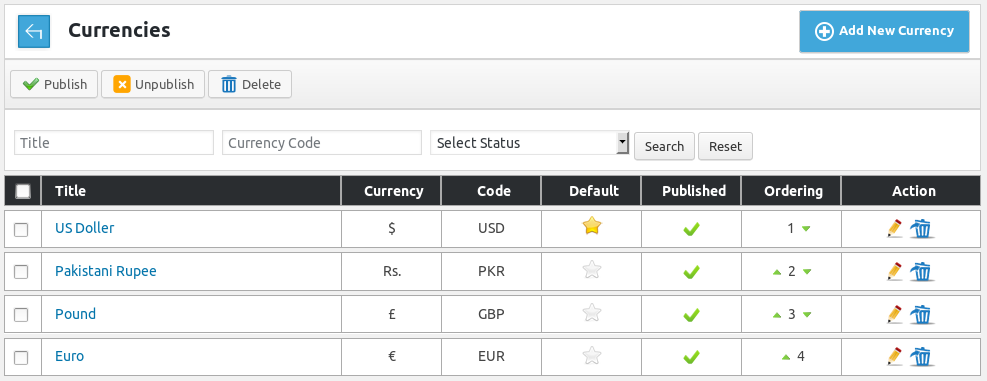
Task: Select the Euro row checkbox
Action: (x=21, y=358)
